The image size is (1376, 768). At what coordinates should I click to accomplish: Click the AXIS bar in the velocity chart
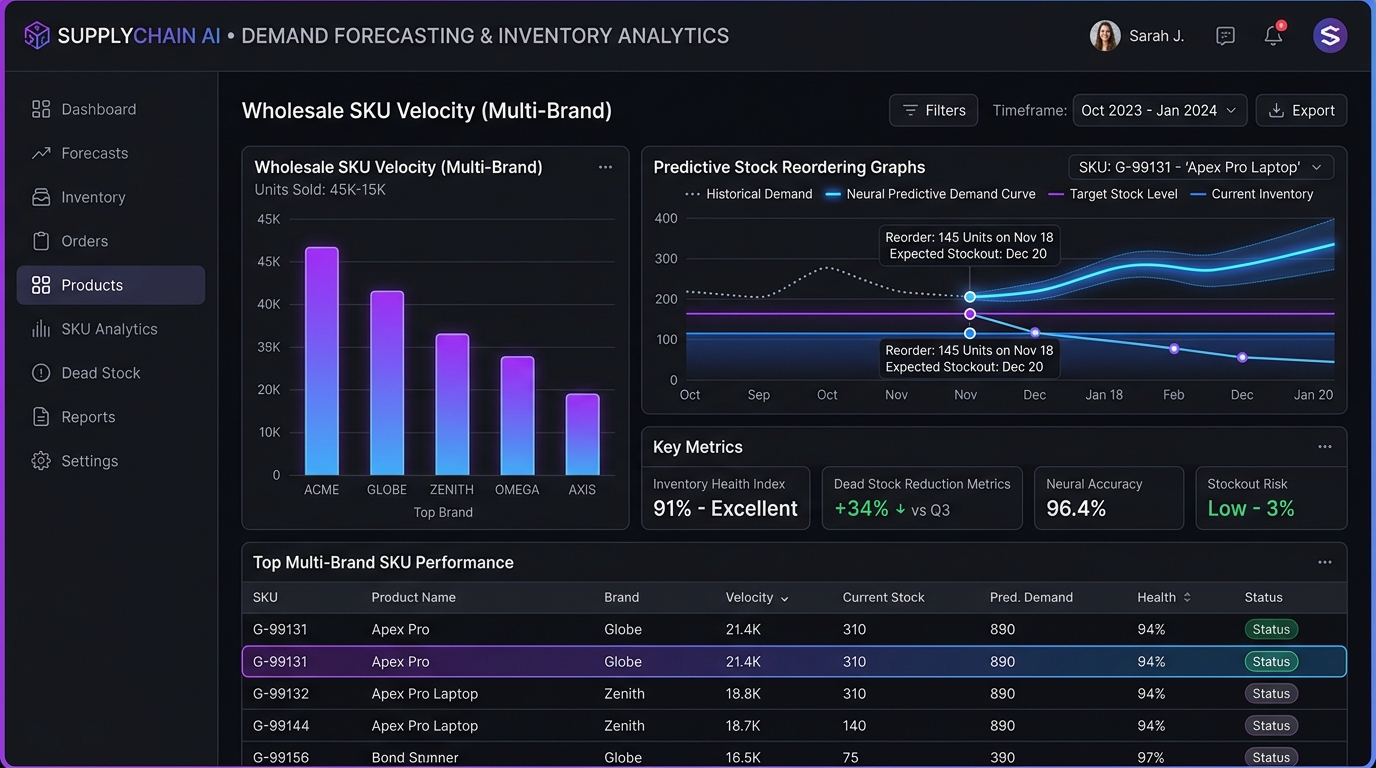pos(582,434)
